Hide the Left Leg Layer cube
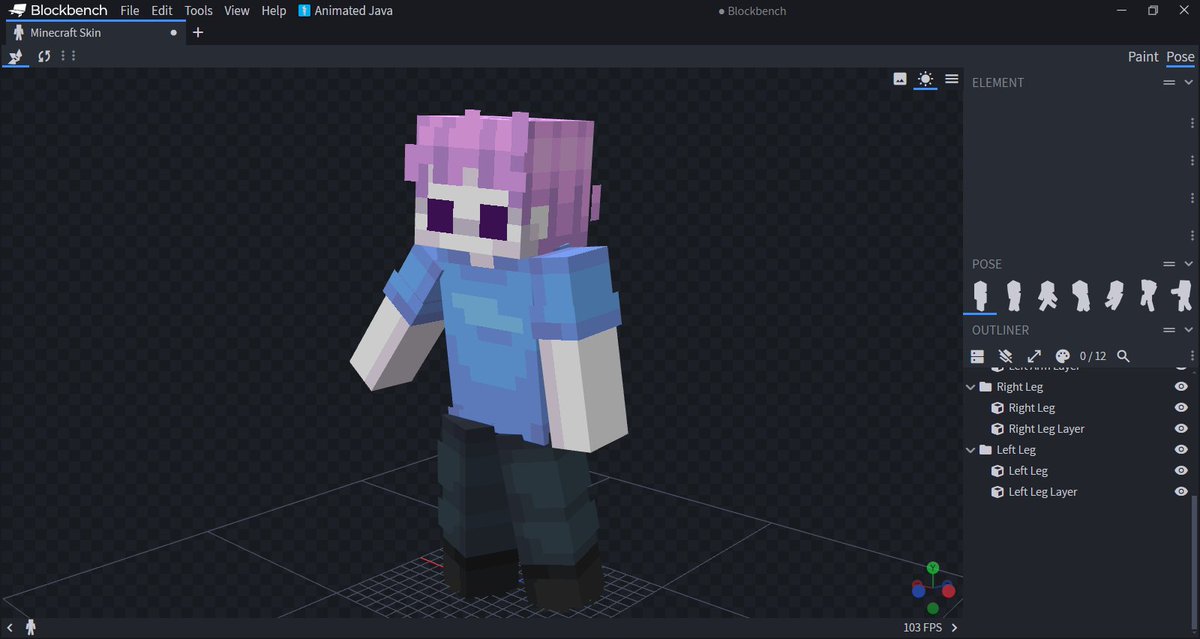Screen dimensions: 1200x639 pyautogui.click(x=1181, y=492)
